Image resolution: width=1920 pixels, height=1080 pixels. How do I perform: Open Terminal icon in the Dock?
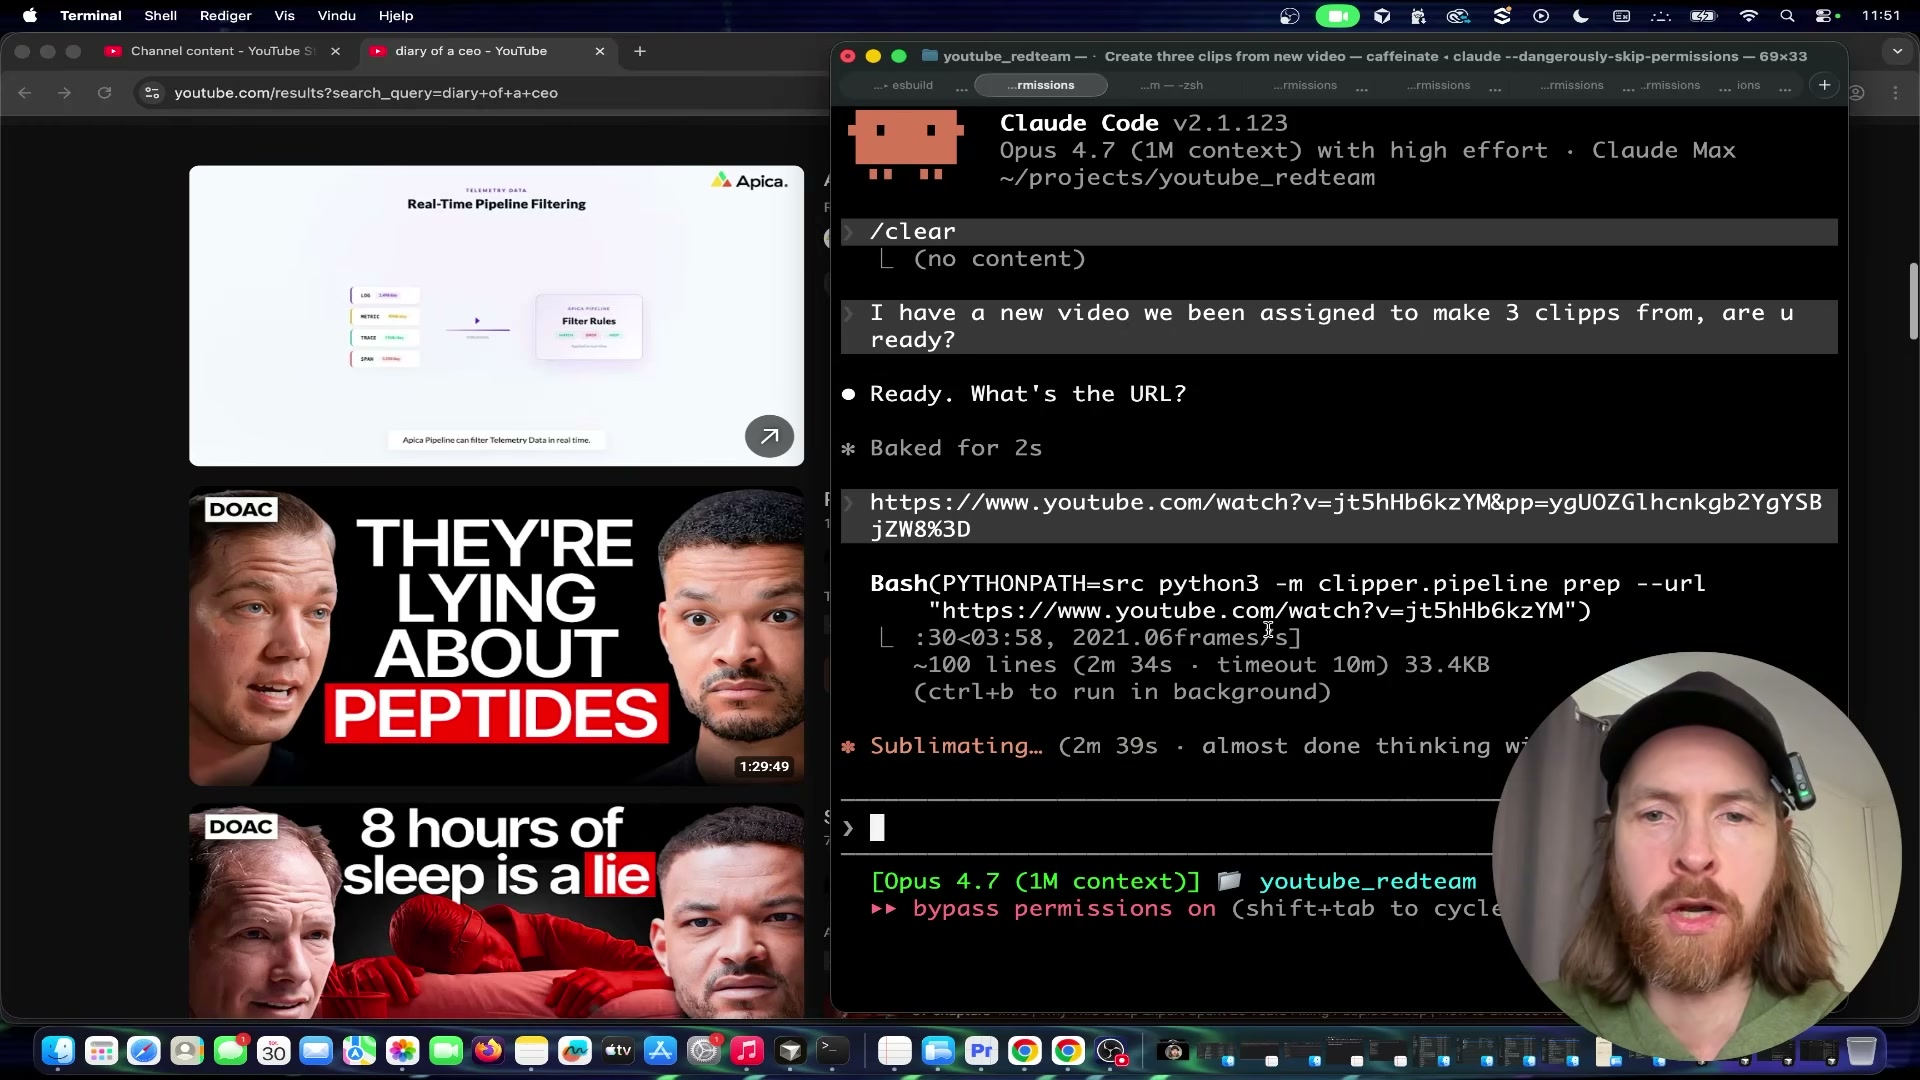(x=833, y=1051)
